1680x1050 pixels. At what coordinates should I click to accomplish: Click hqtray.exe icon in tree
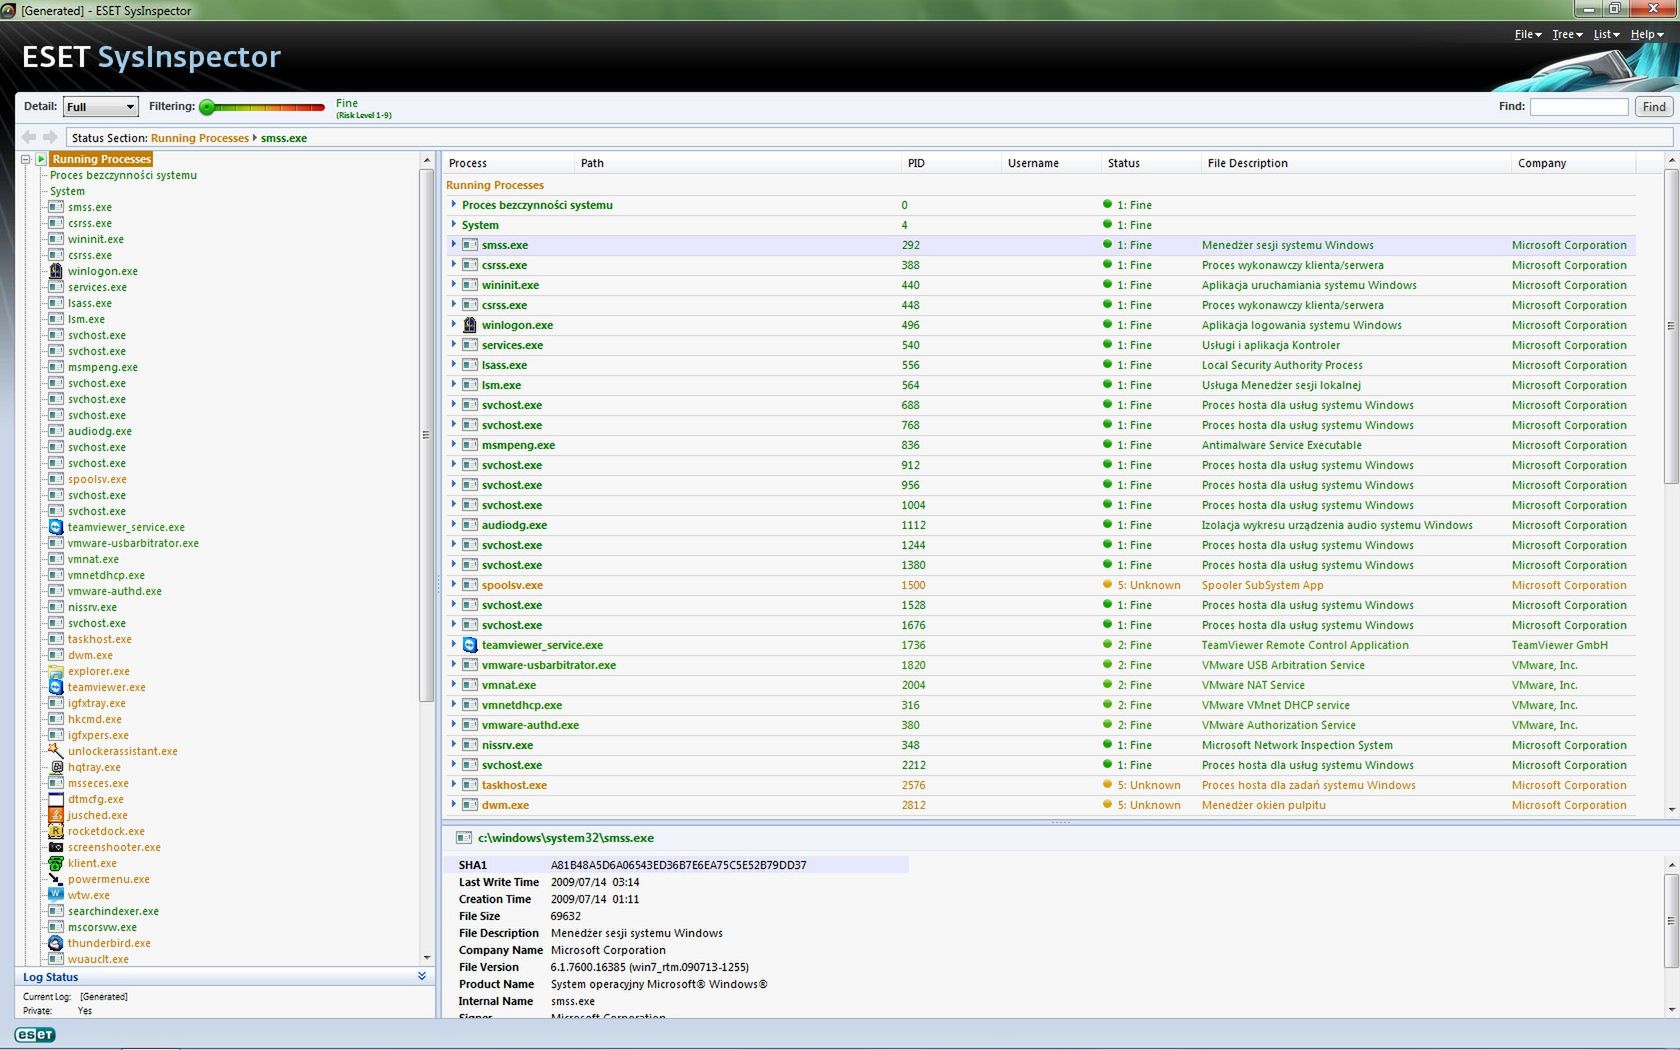pyautogui.click(x=56, y=767)
